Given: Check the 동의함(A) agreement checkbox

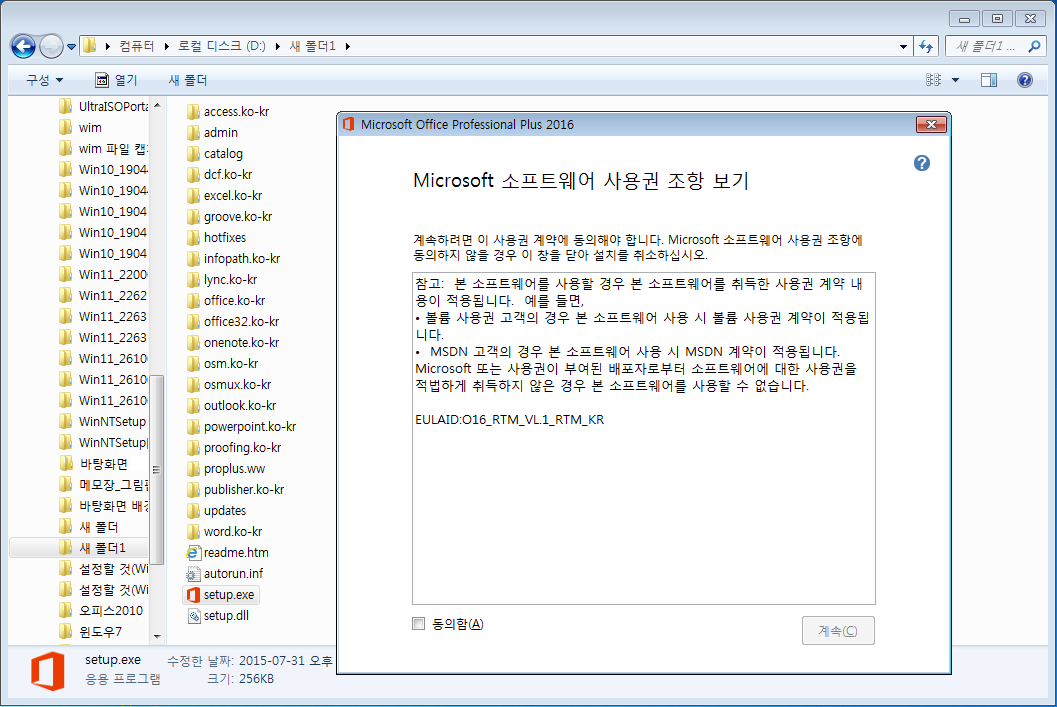Looking at the screenshot, I should tap(419, 624).
